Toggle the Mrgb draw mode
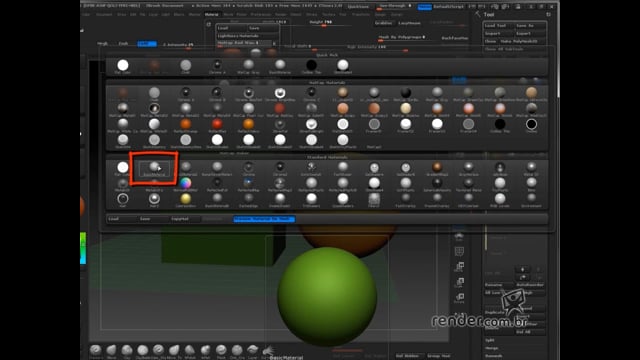 point(102,43)
